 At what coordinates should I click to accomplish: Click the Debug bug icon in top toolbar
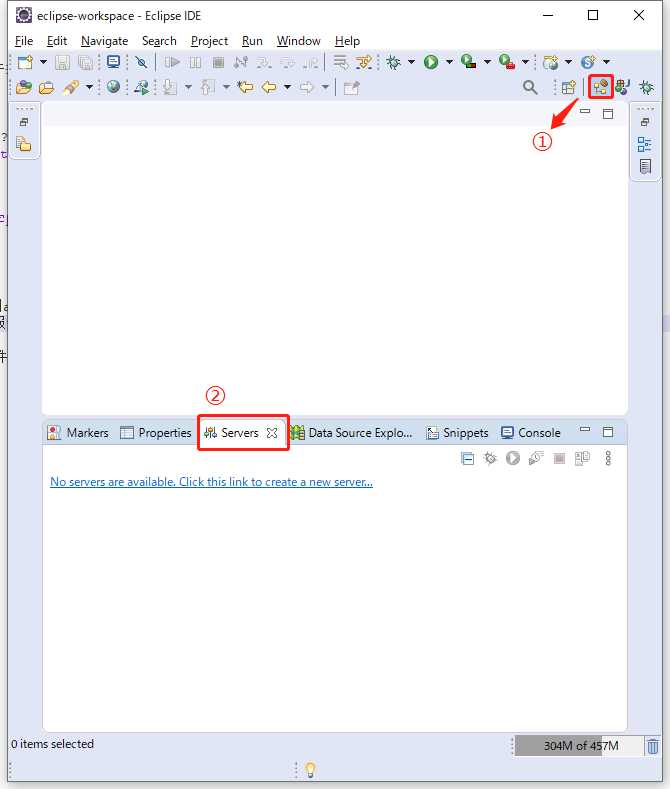point(393,62)
